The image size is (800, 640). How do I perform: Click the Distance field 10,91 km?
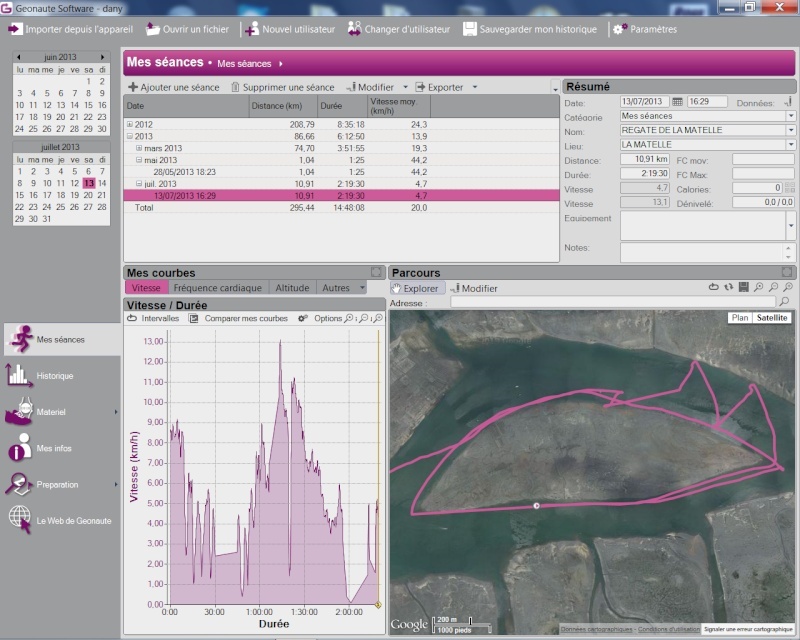point(644,159)
